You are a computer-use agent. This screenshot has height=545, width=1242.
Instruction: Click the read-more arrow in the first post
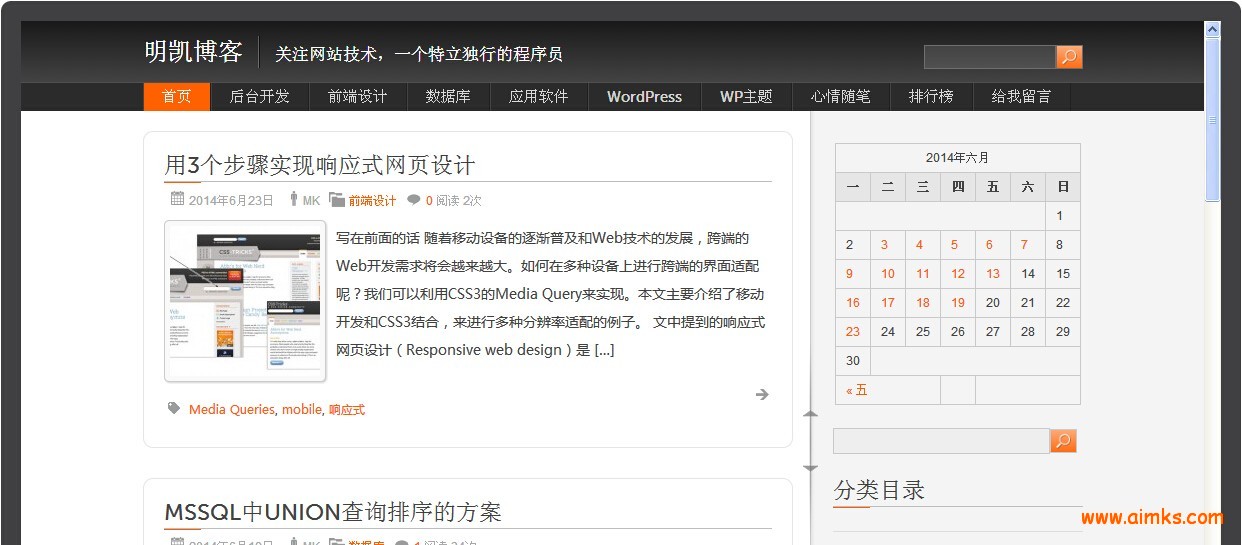tap(762, 395)
